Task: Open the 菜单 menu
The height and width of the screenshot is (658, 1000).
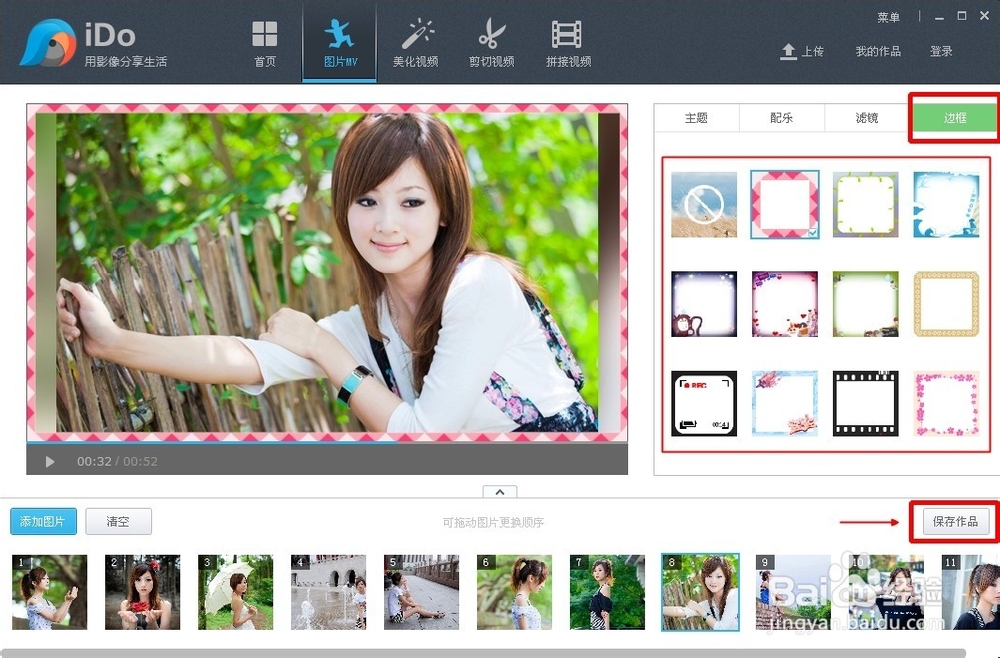Action: tap(888, 17)
